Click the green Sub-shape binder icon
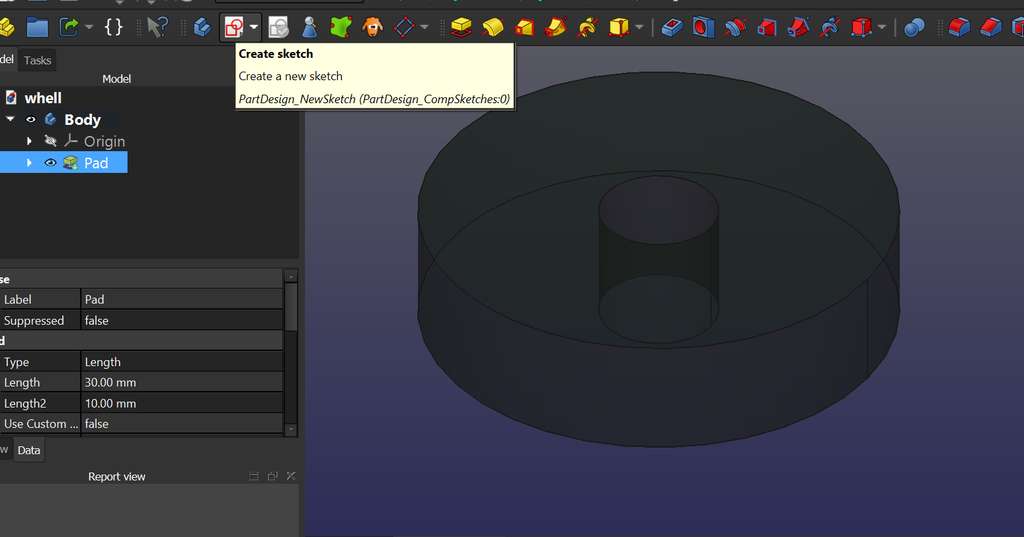The height and width of the screenshot is (537, 1024). (x=341, y=27)
